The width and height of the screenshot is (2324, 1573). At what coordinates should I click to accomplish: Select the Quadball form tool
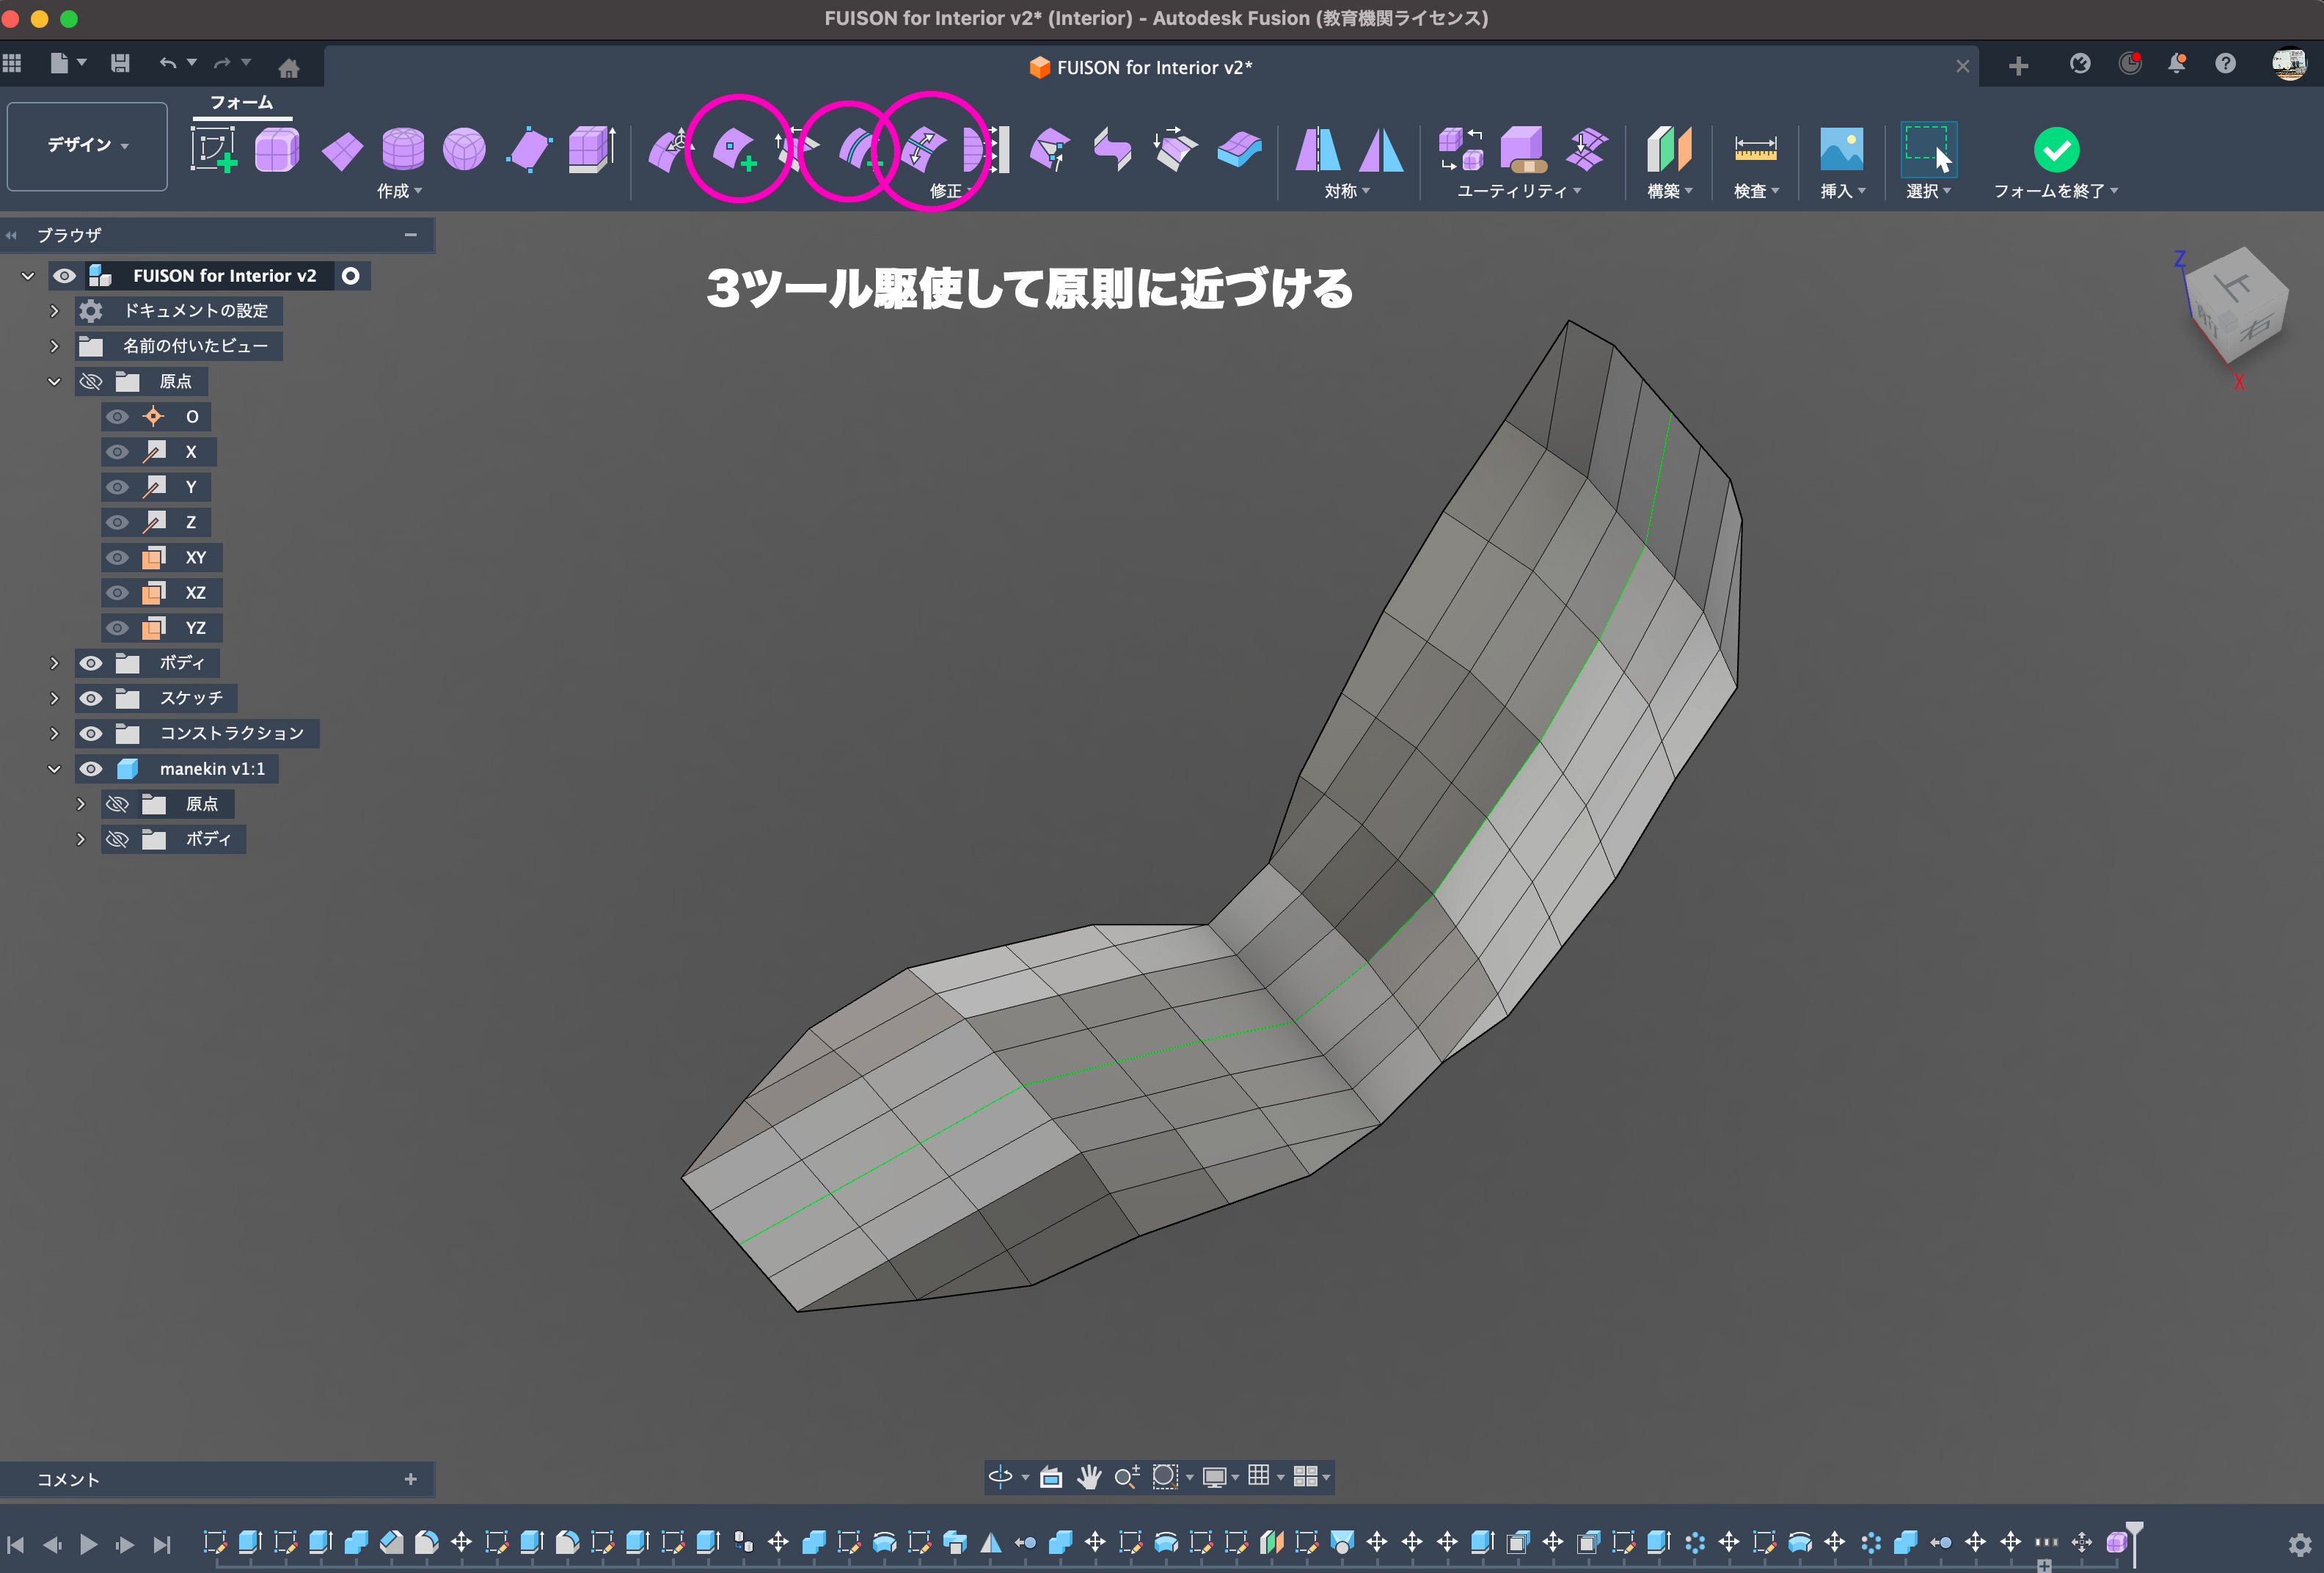(464, 150)
